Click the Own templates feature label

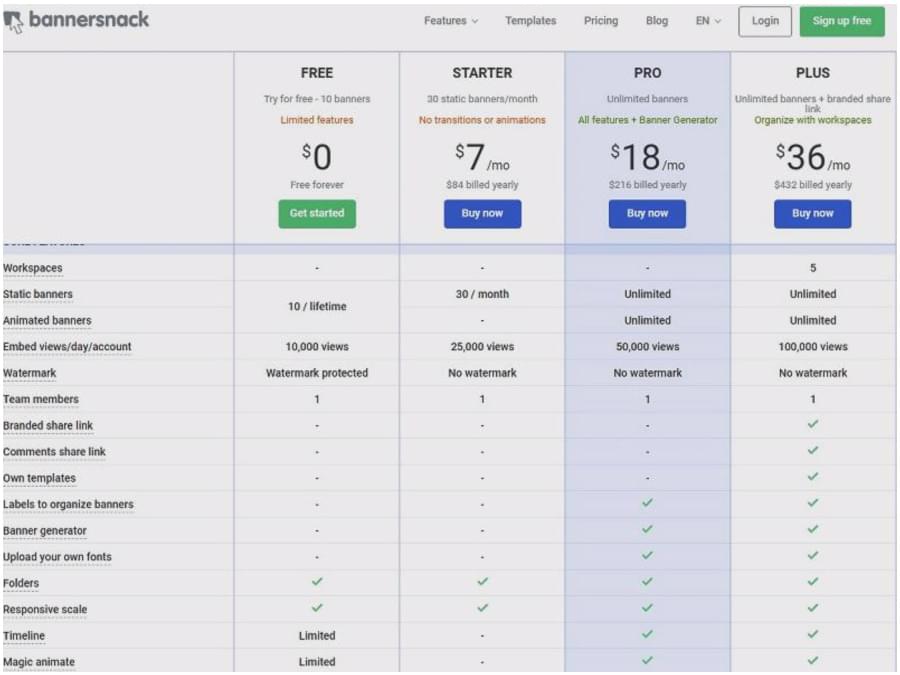pyautogui.click(x=39, y=478)
